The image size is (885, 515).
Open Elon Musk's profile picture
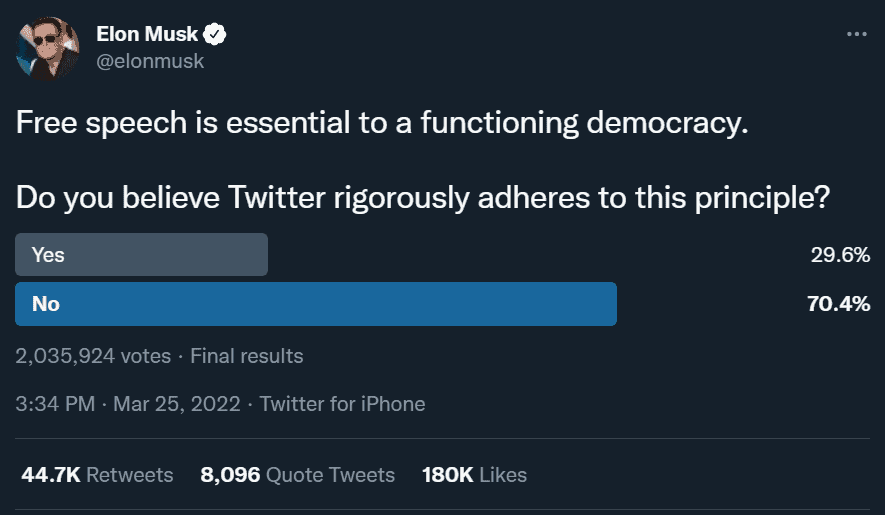(47, 49)
